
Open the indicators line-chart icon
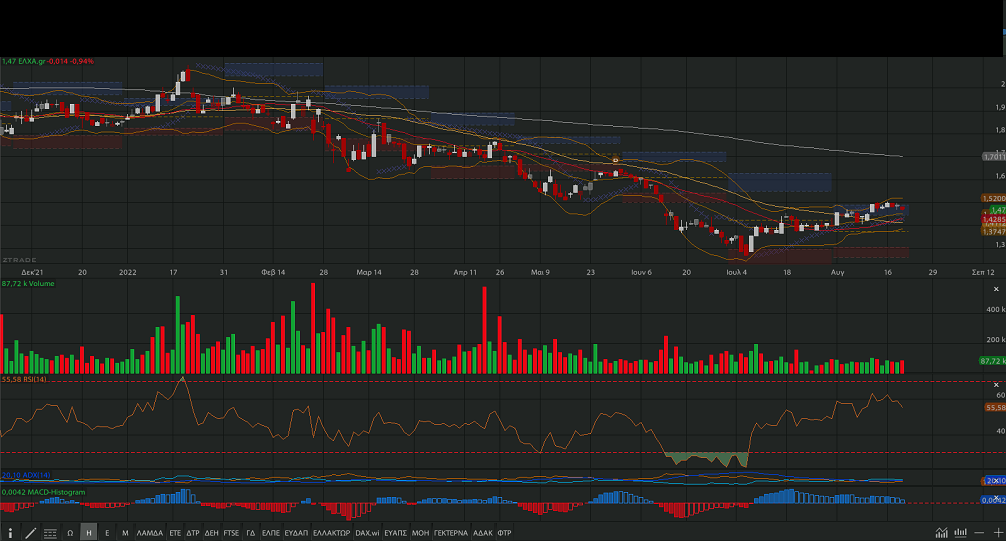point(941,533)
